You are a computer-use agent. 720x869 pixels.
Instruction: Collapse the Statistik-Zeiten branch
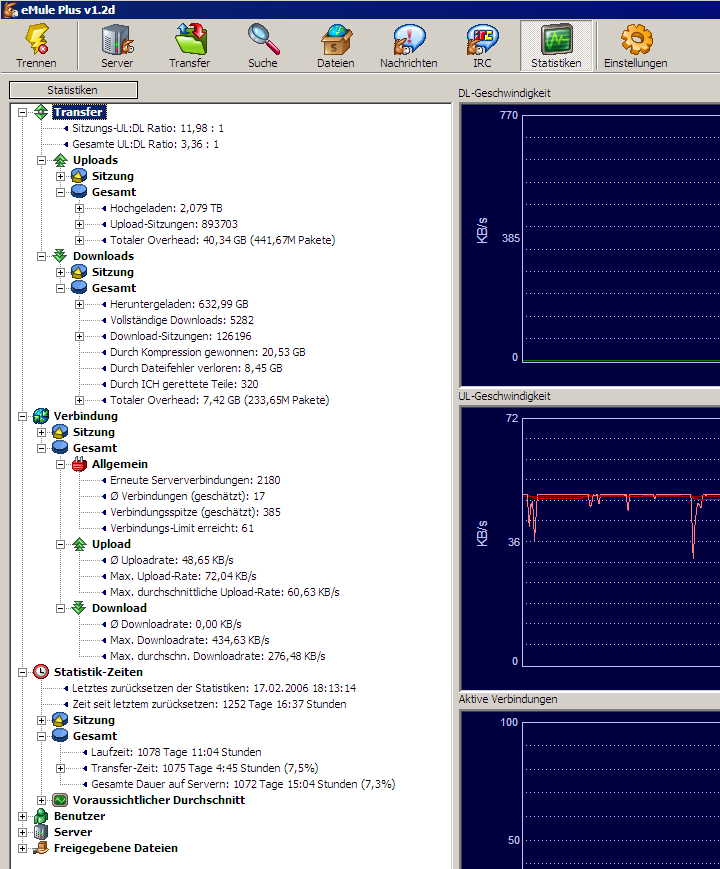click(22, 673)
